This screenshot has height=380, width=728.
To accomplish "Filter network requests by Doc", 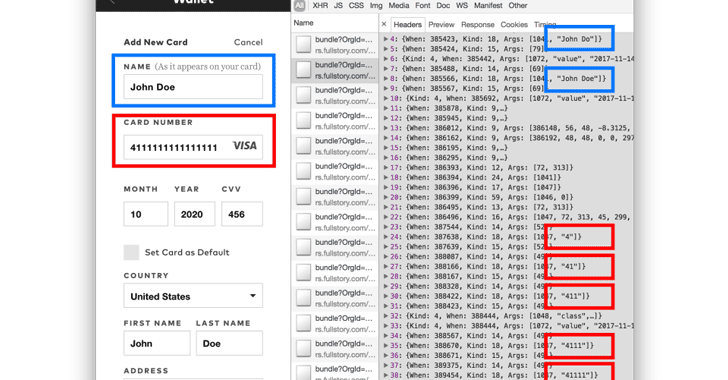I will 443,6.
